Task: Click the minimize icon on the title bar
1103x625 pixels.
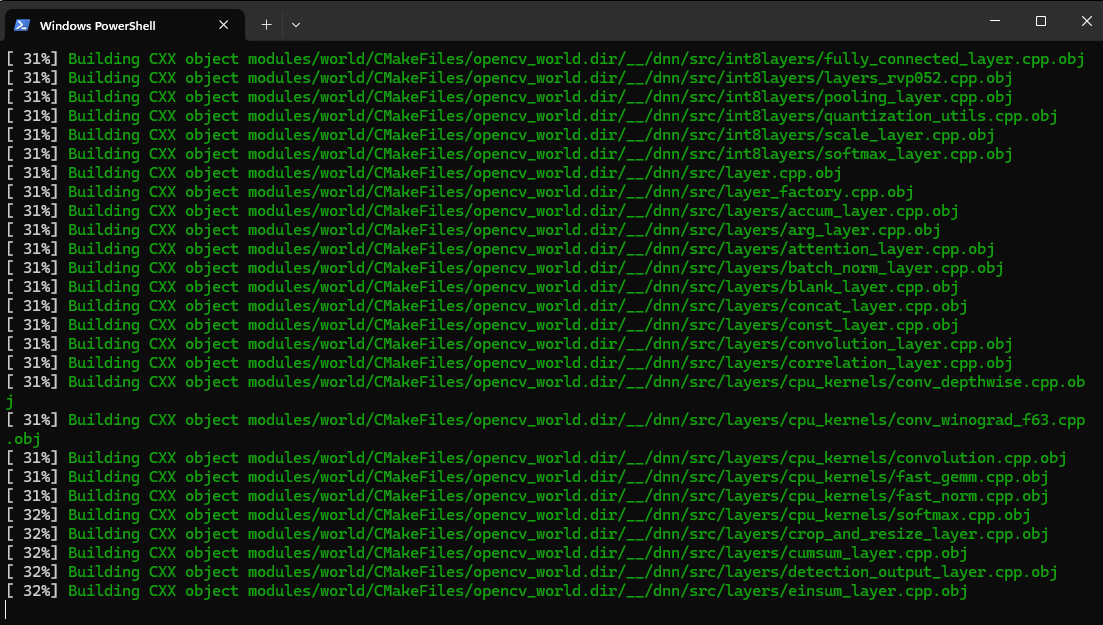Action: pos(993,21)
